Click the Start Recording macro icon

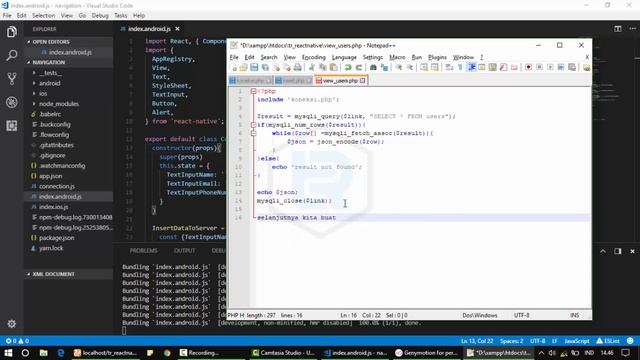(x=528, y=67)
